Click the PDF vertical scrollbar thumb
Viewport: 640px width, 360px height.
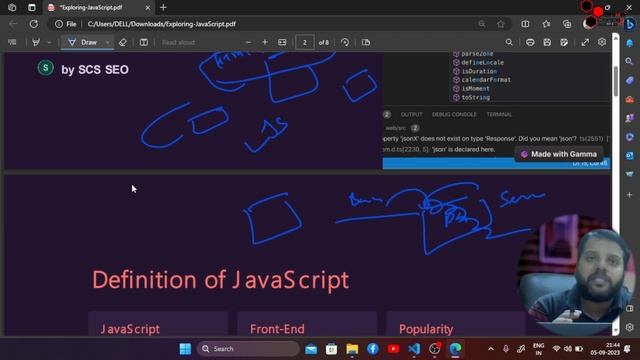(x=616, y=81)
